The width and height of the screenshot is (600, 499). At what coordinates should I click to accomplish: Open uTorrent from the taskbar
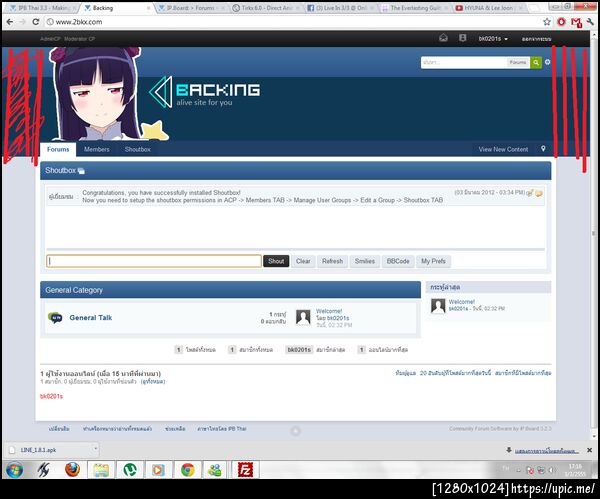point(130,470)
